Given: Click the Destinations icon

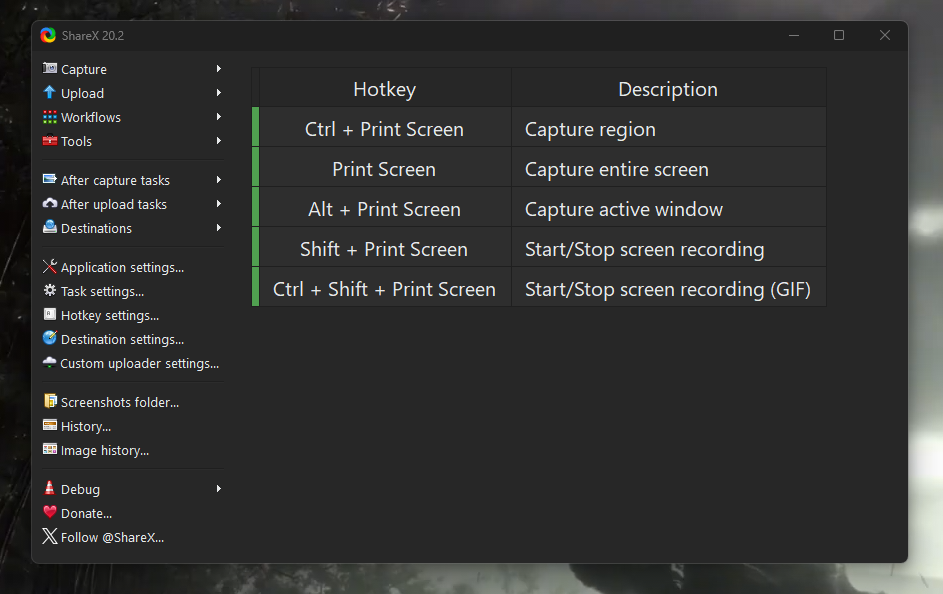Looking at the screenshot, I should pos(50,227).
